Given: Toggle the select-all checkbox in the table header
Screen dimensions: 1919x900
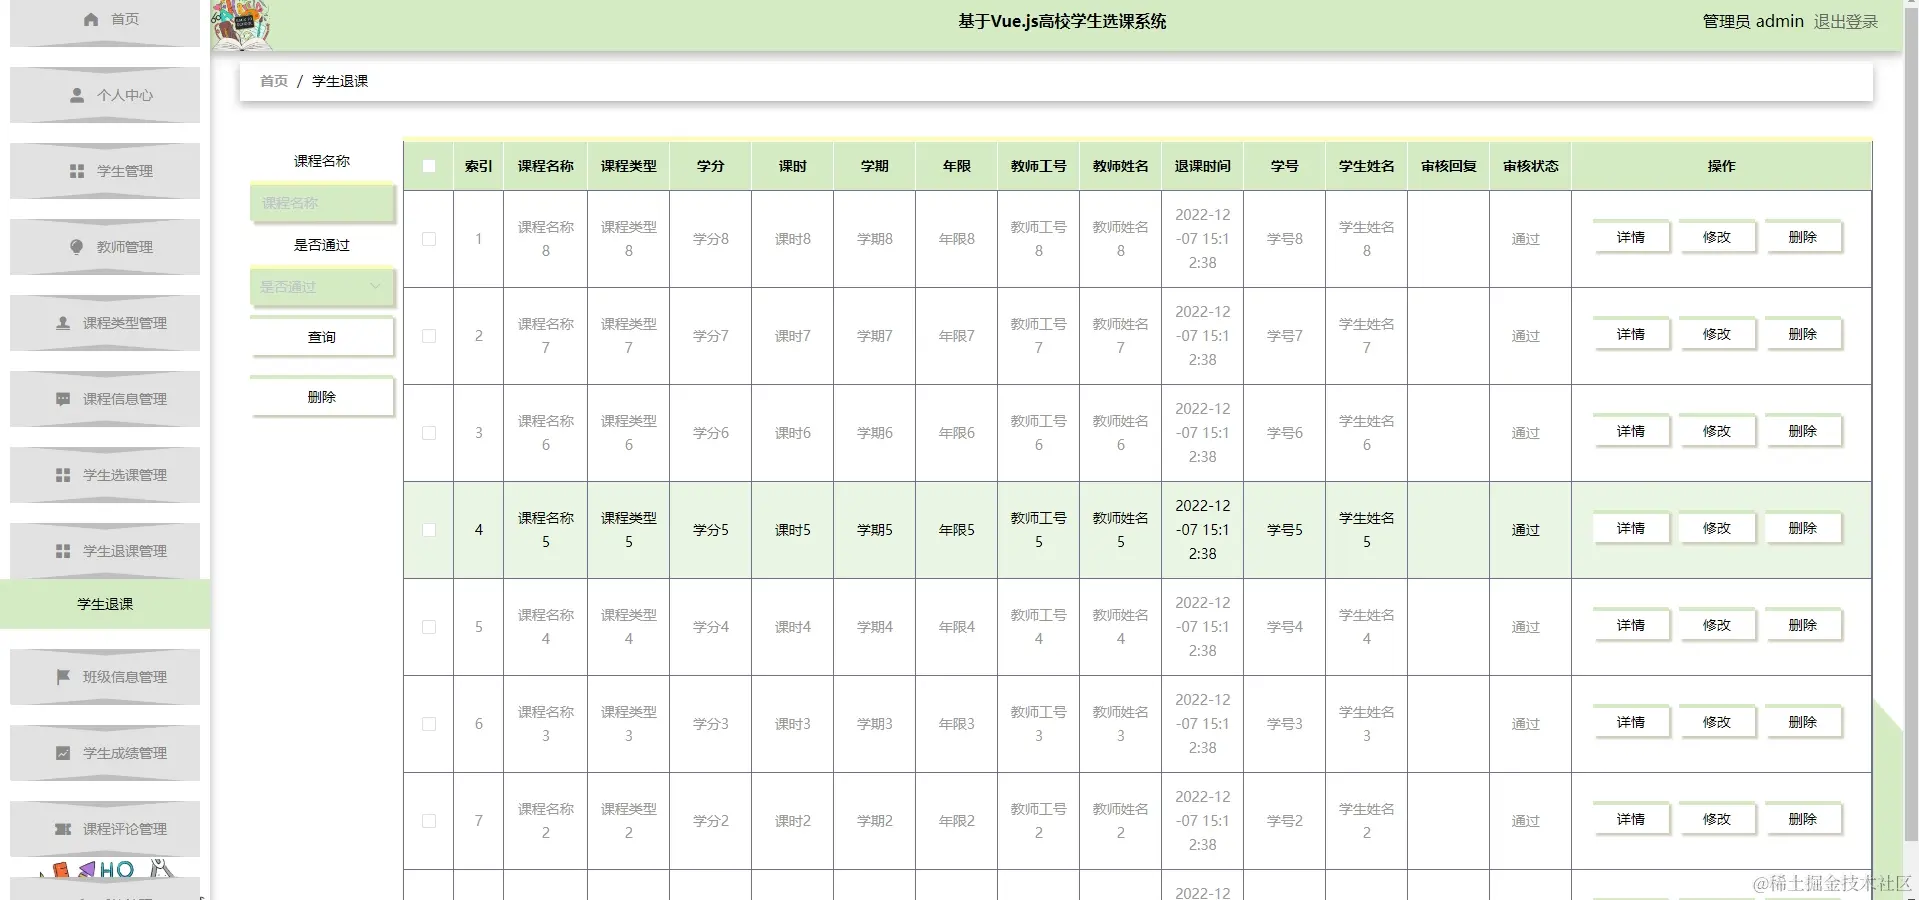Looking at the screenshot, I should click(429, 166).
